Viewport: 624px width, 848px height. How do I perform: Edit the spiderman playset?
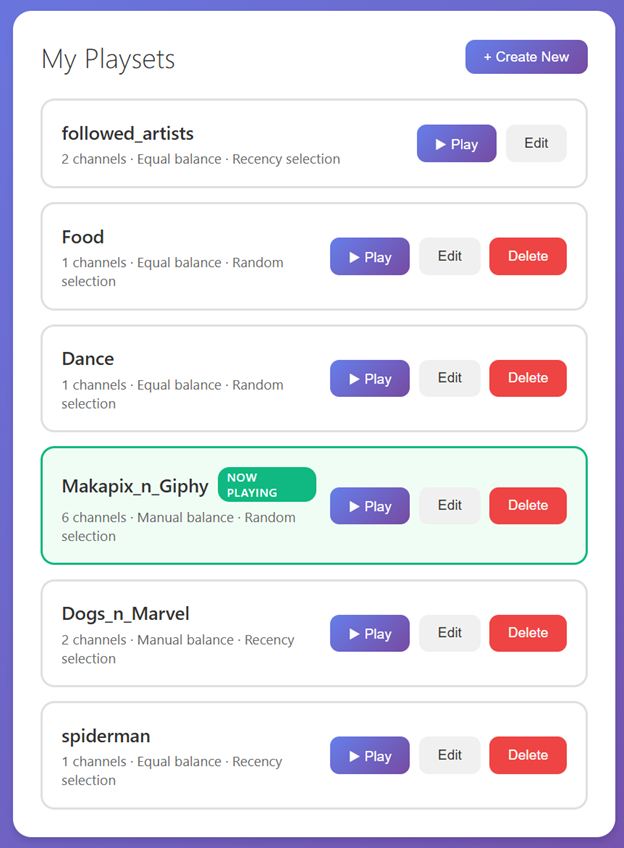pyautogui.click(x=449, y=755)
